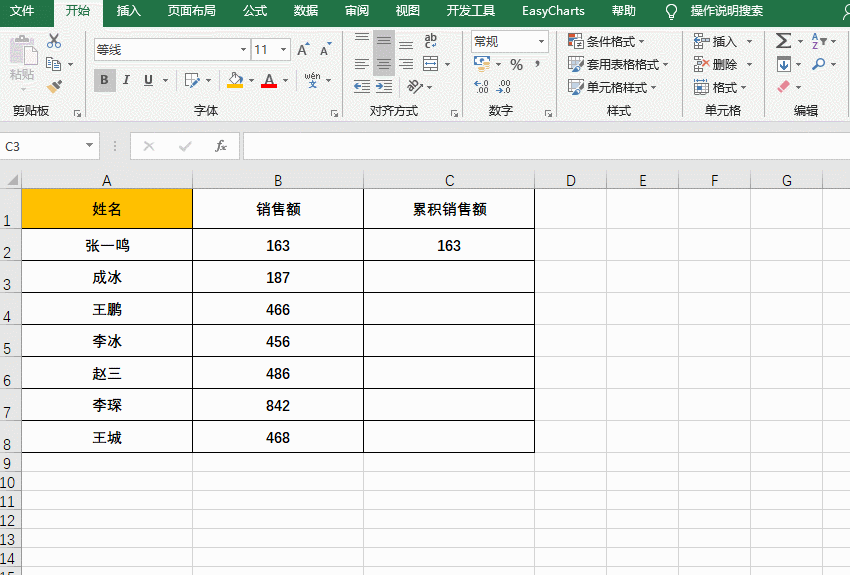
Task: Click Sort and Filter icon
Action: (818, 41)
